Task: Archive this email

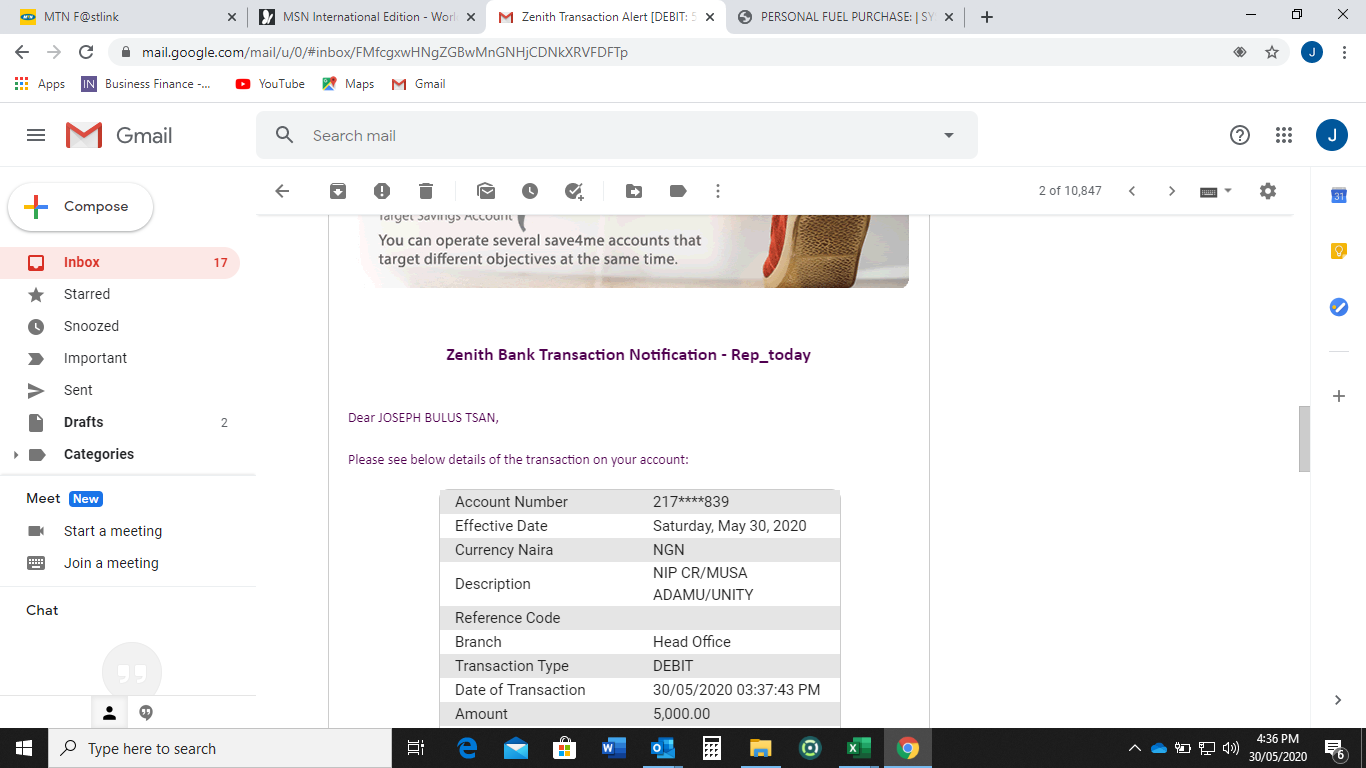Action: pos(338,191)
